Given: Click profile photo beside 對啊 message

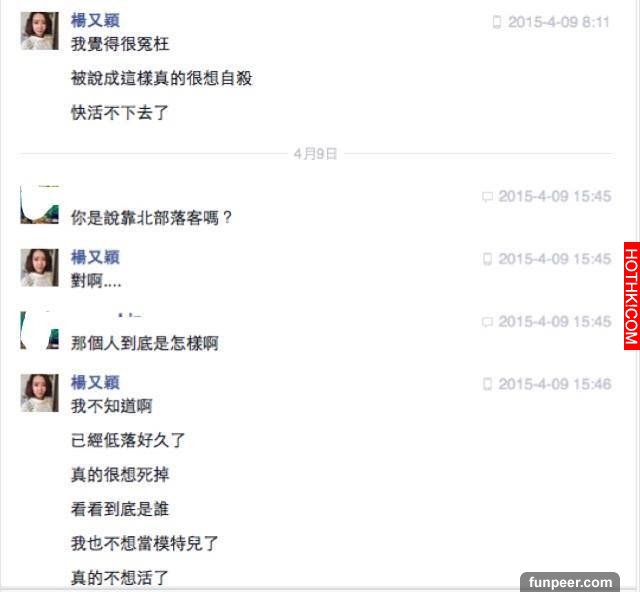Looking at the screenshot, I should (x=40, y=267).
